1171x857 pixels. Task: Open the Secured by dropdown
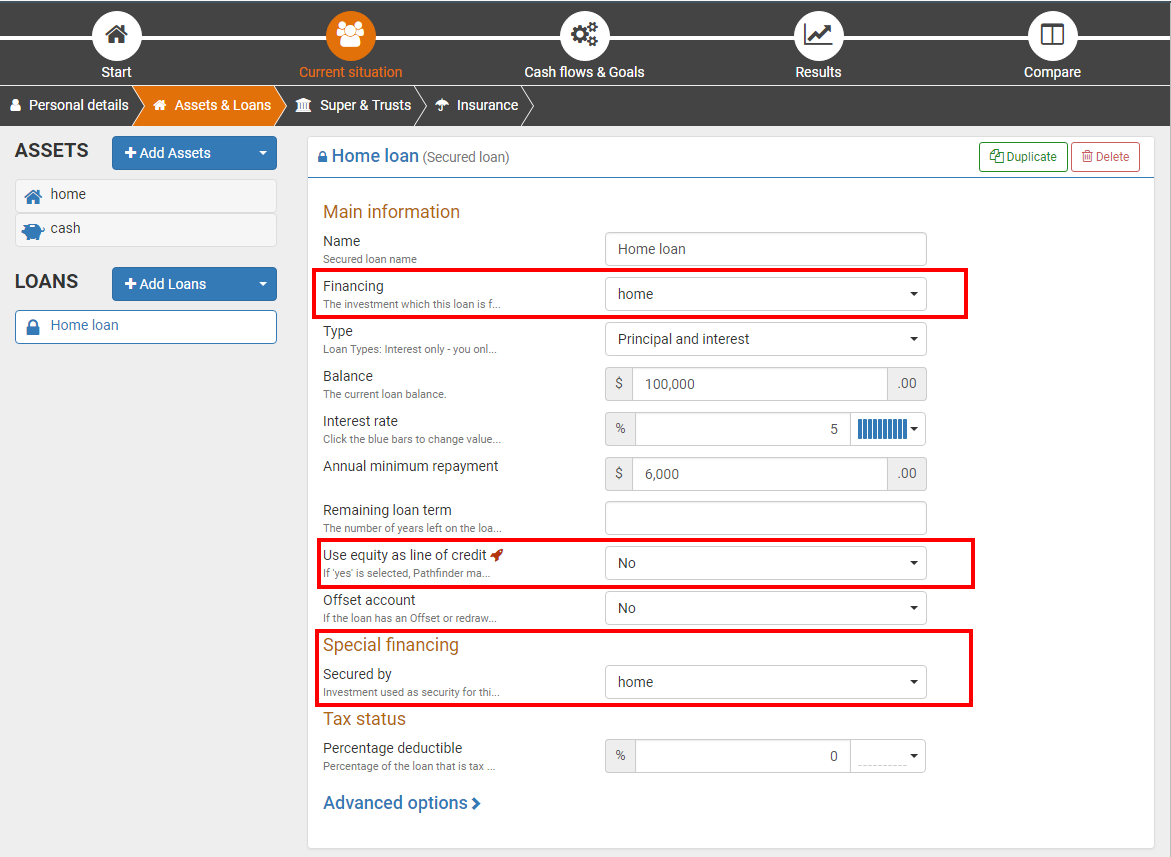(765, 682)
